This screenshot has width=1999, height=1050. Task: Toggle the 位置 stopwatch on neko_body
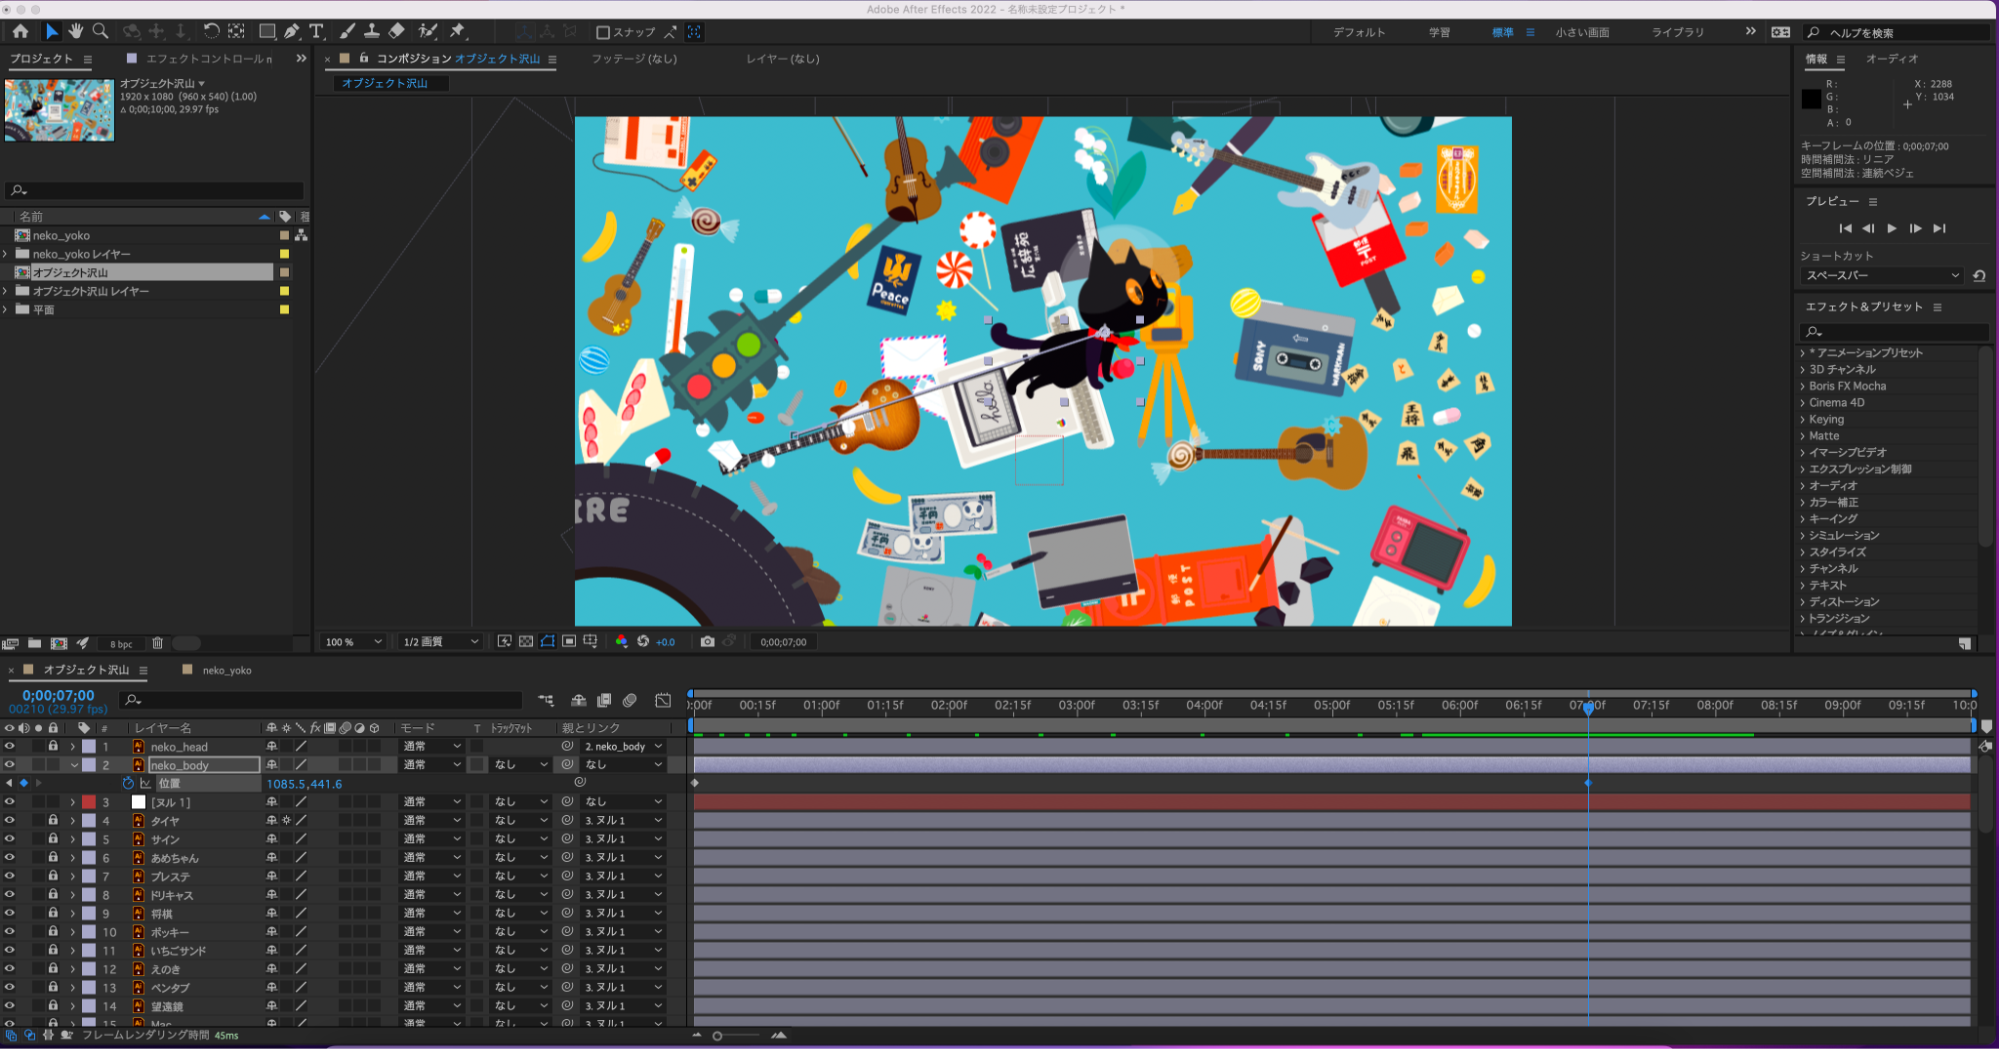128,784
